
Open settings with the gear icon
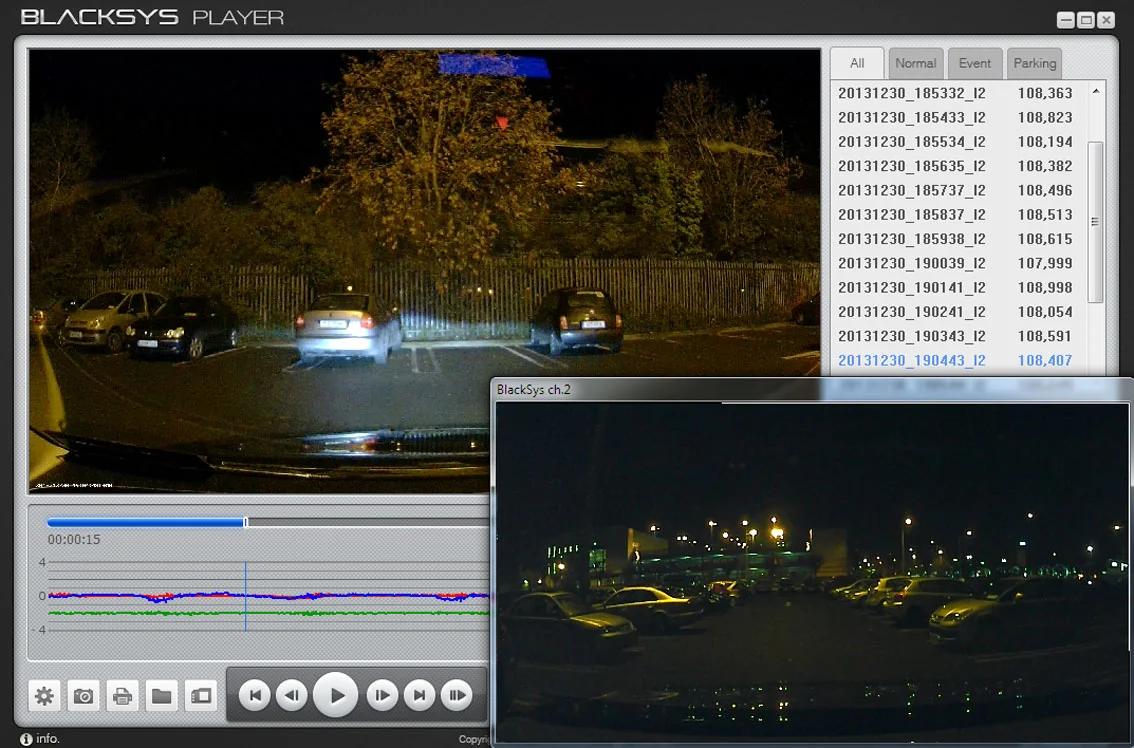(x=44, y=696)
